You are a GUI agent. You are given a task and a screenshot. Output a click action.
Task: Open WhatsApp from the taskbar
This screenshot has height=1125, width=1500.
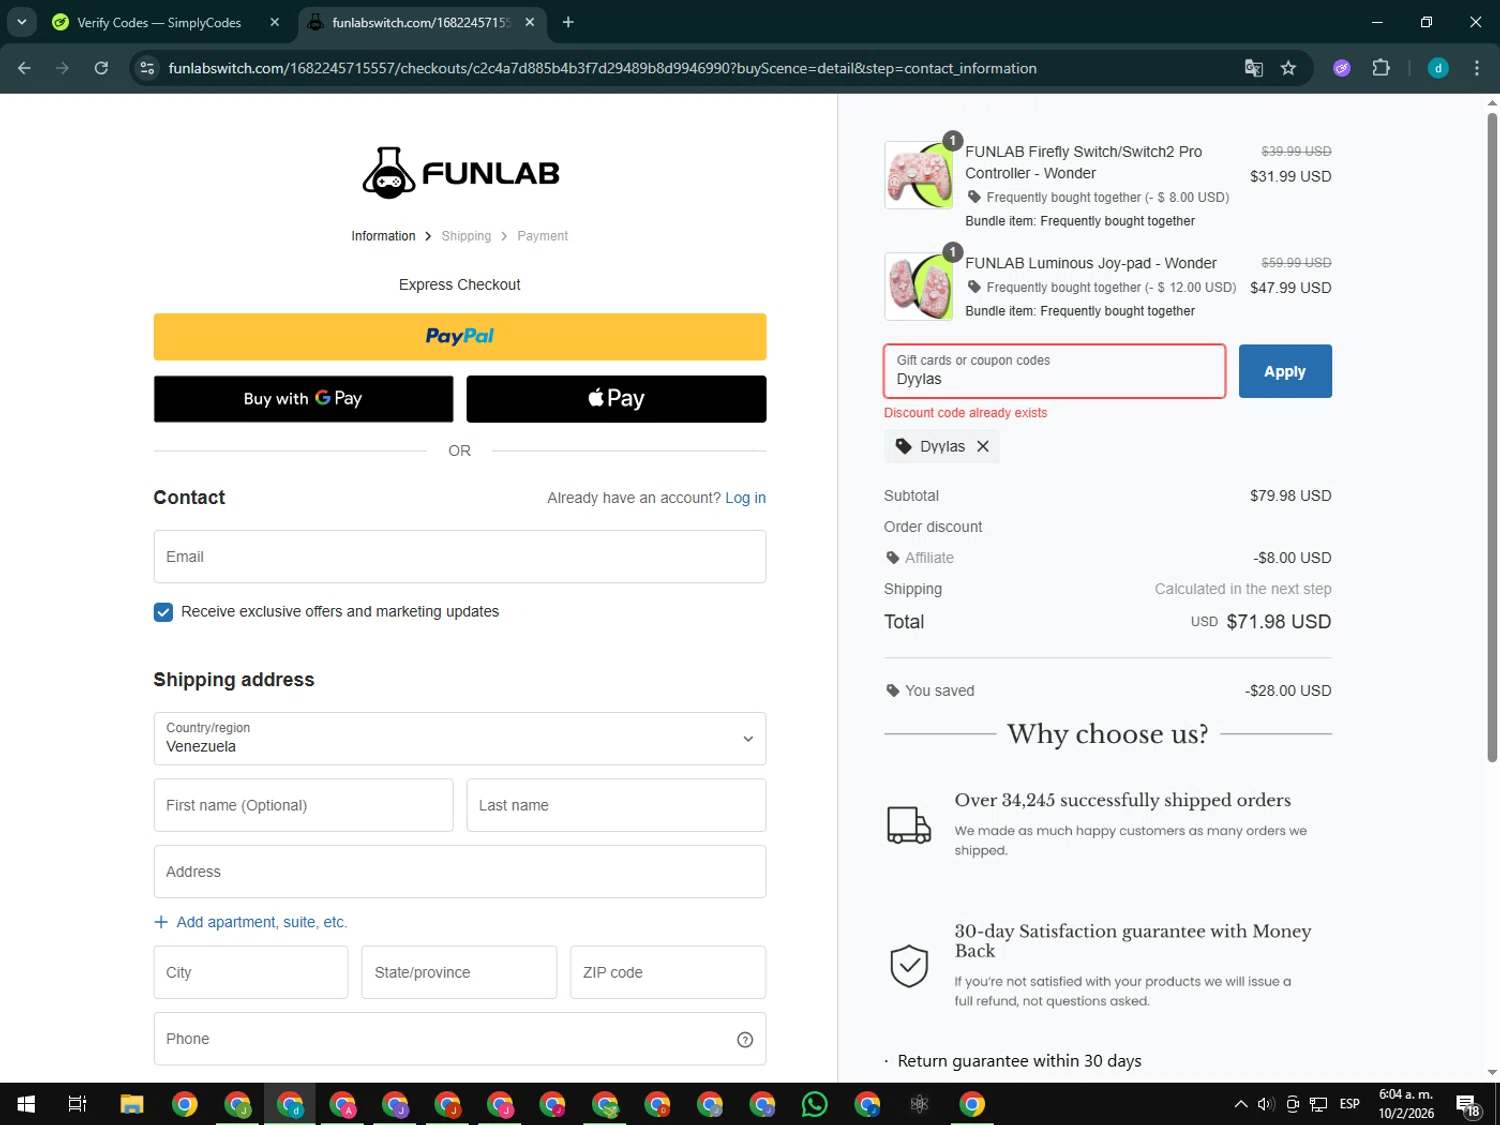tap(815, 1104)
